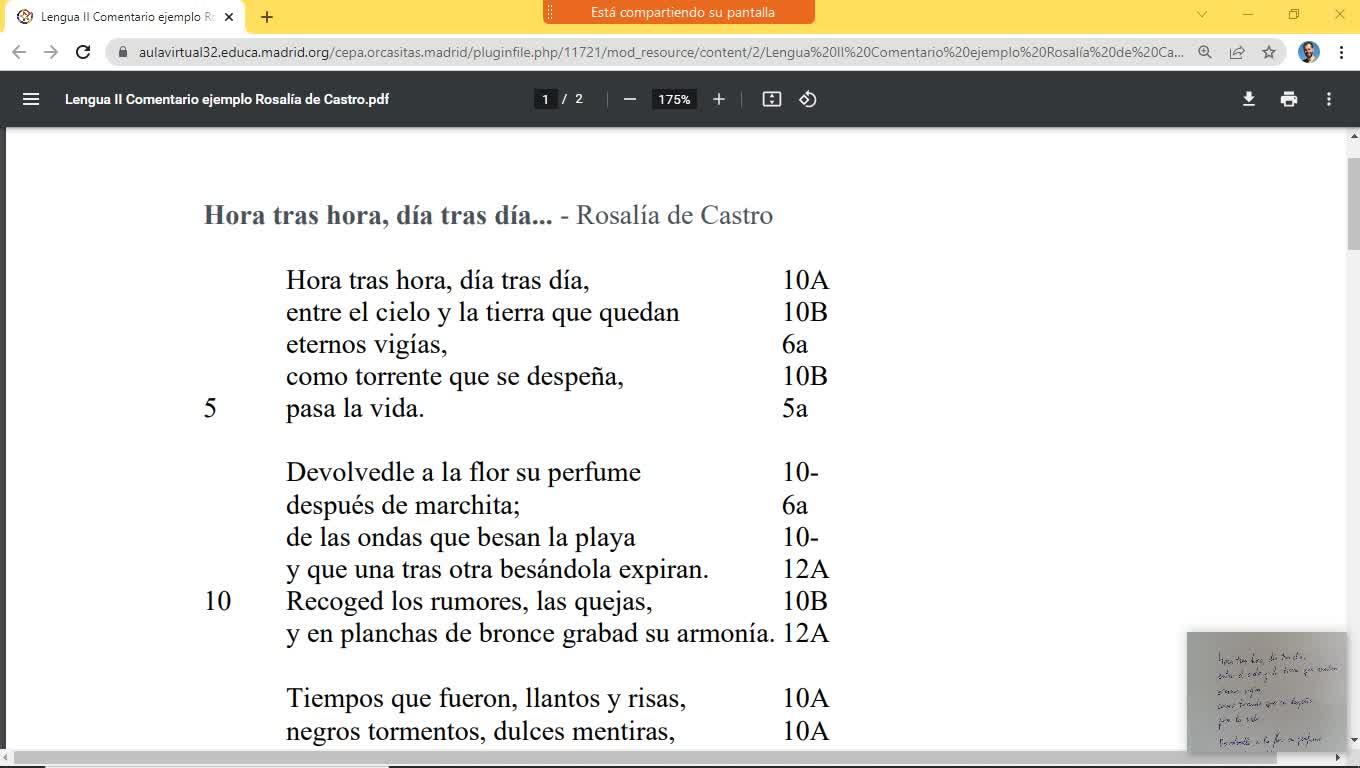Image resolution: width=1360 pixels, height=768 pixels.
Task: Rotate the document counterclockwise
Action: 808,99
